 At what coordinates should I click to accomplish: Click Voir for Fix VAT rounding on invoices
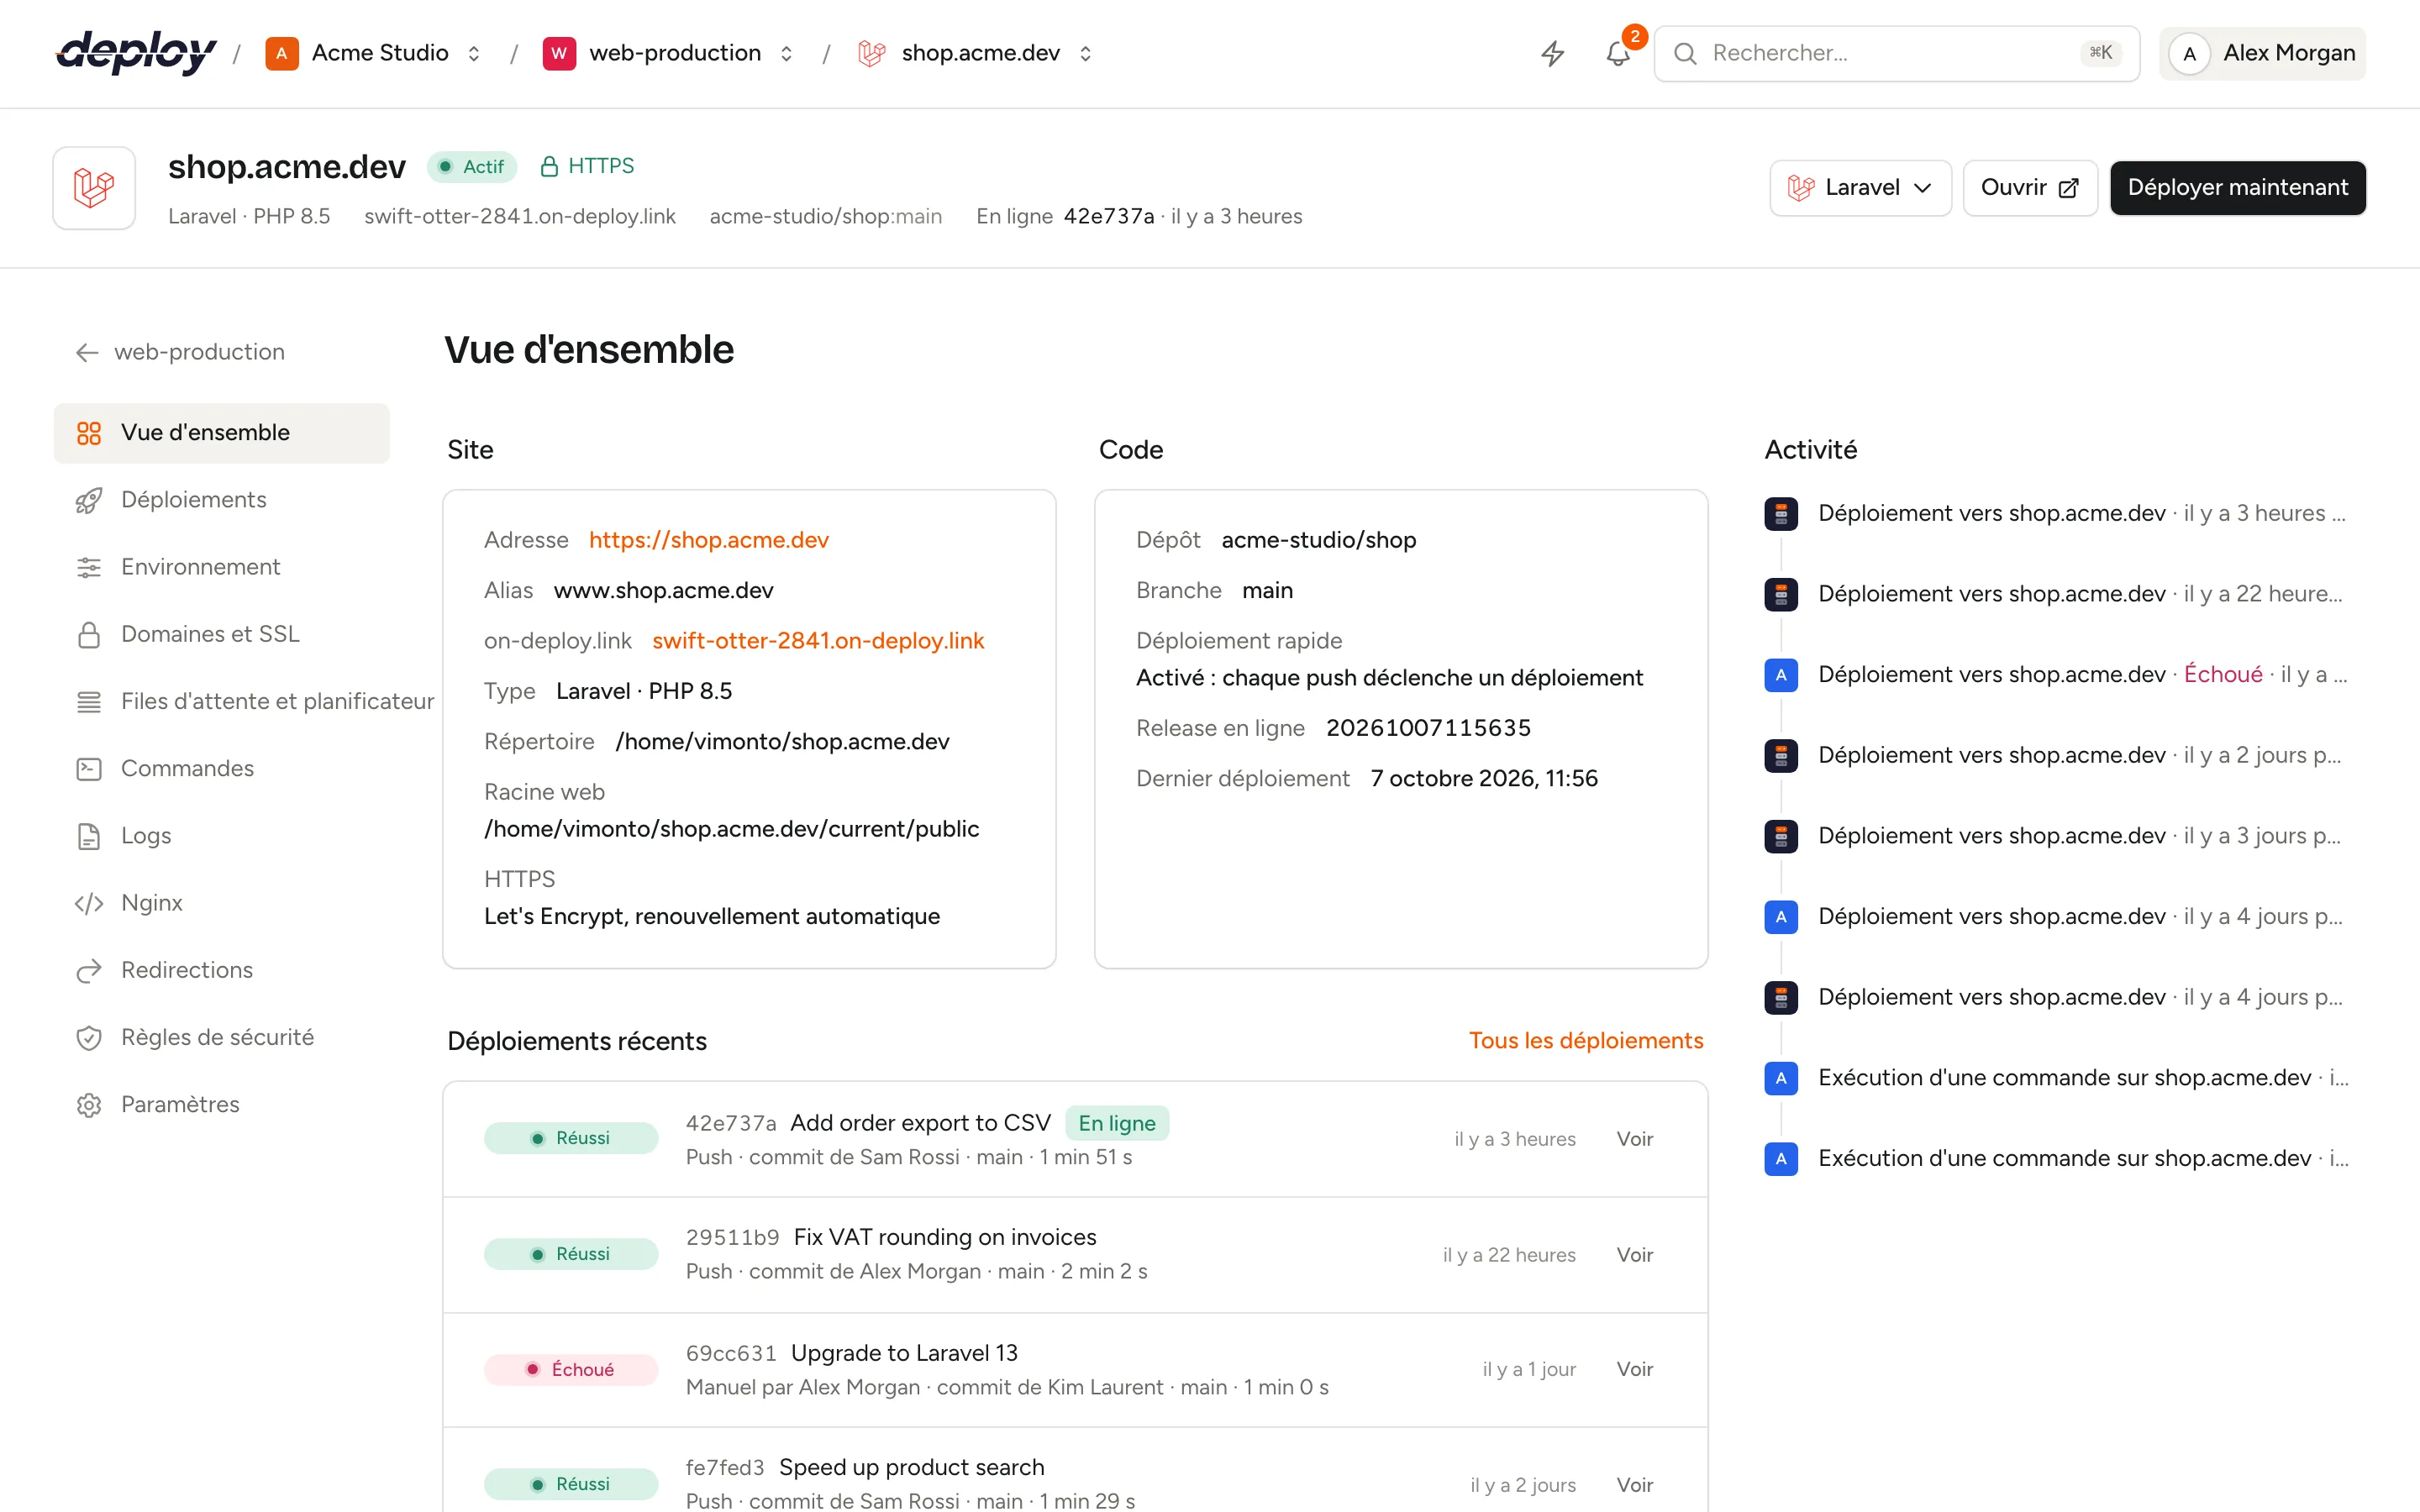tap(1634, 1255)
